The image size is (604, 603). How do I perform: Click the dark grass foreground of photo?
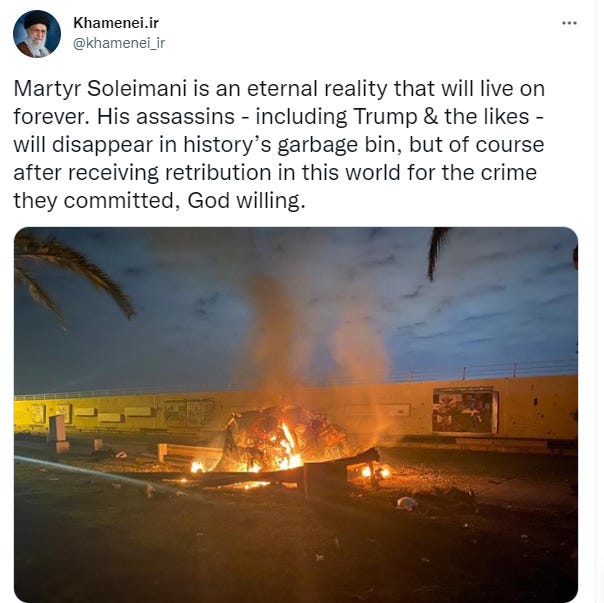pyautogui.click(x=270, y=551)
